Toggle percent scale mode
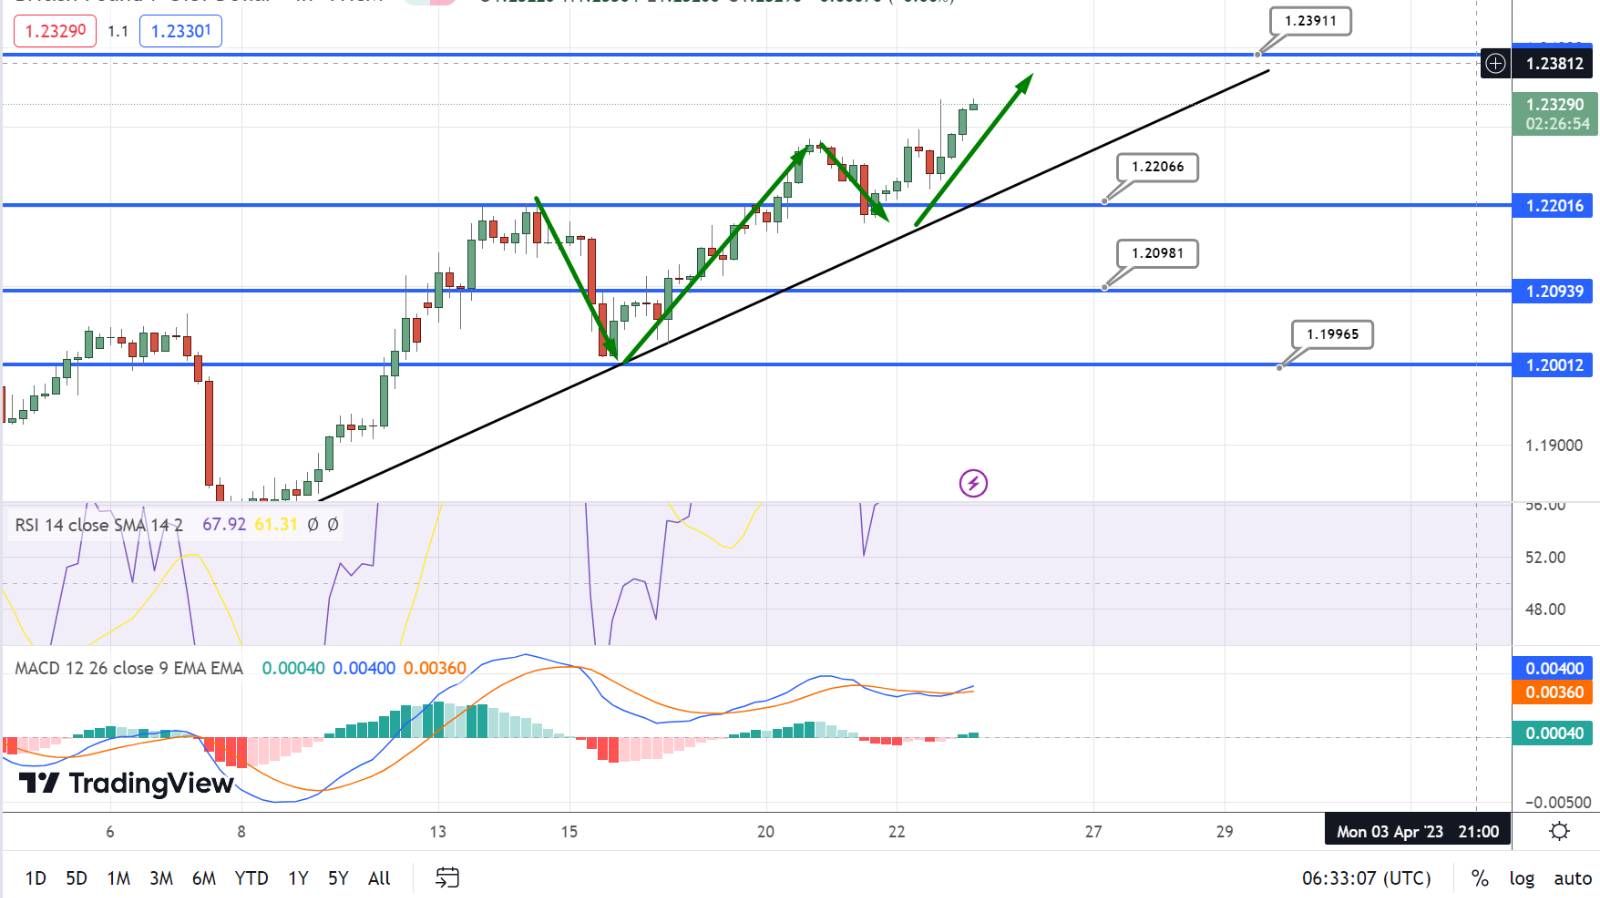 point(1479,878)
